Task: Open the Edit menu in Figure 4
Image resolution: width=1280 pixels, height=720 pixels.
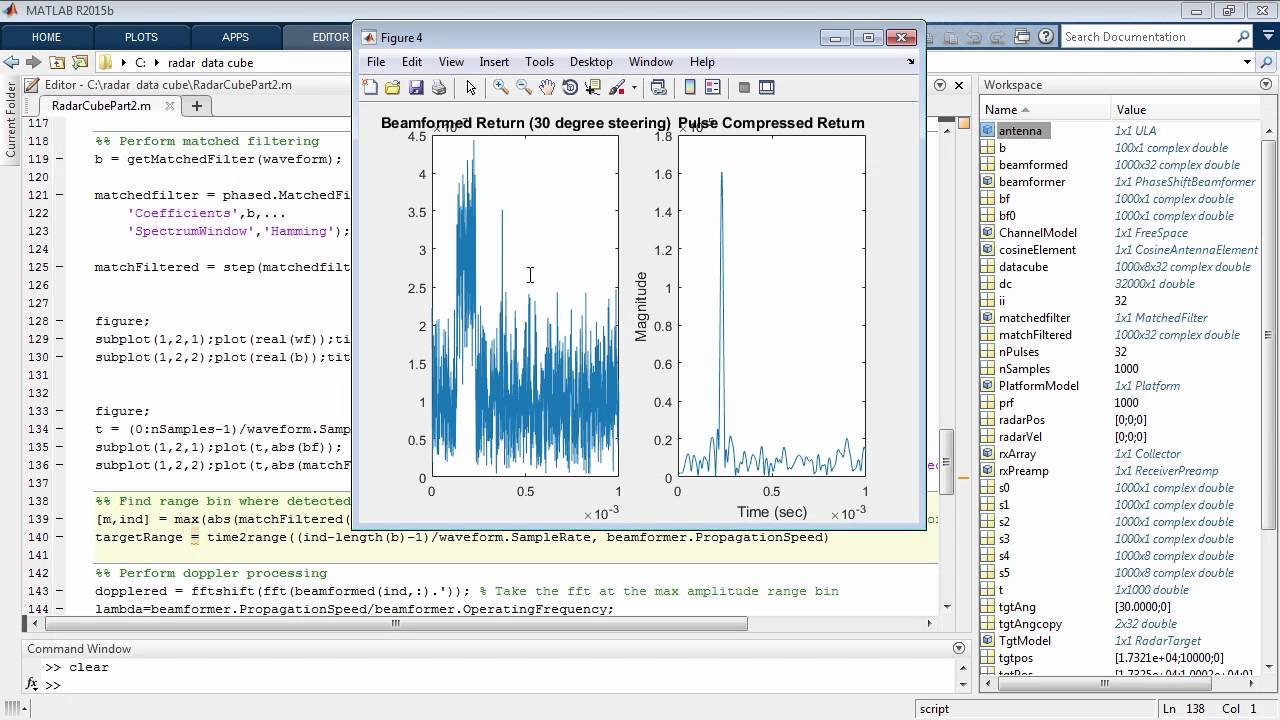Action: (x=411, y=62)
